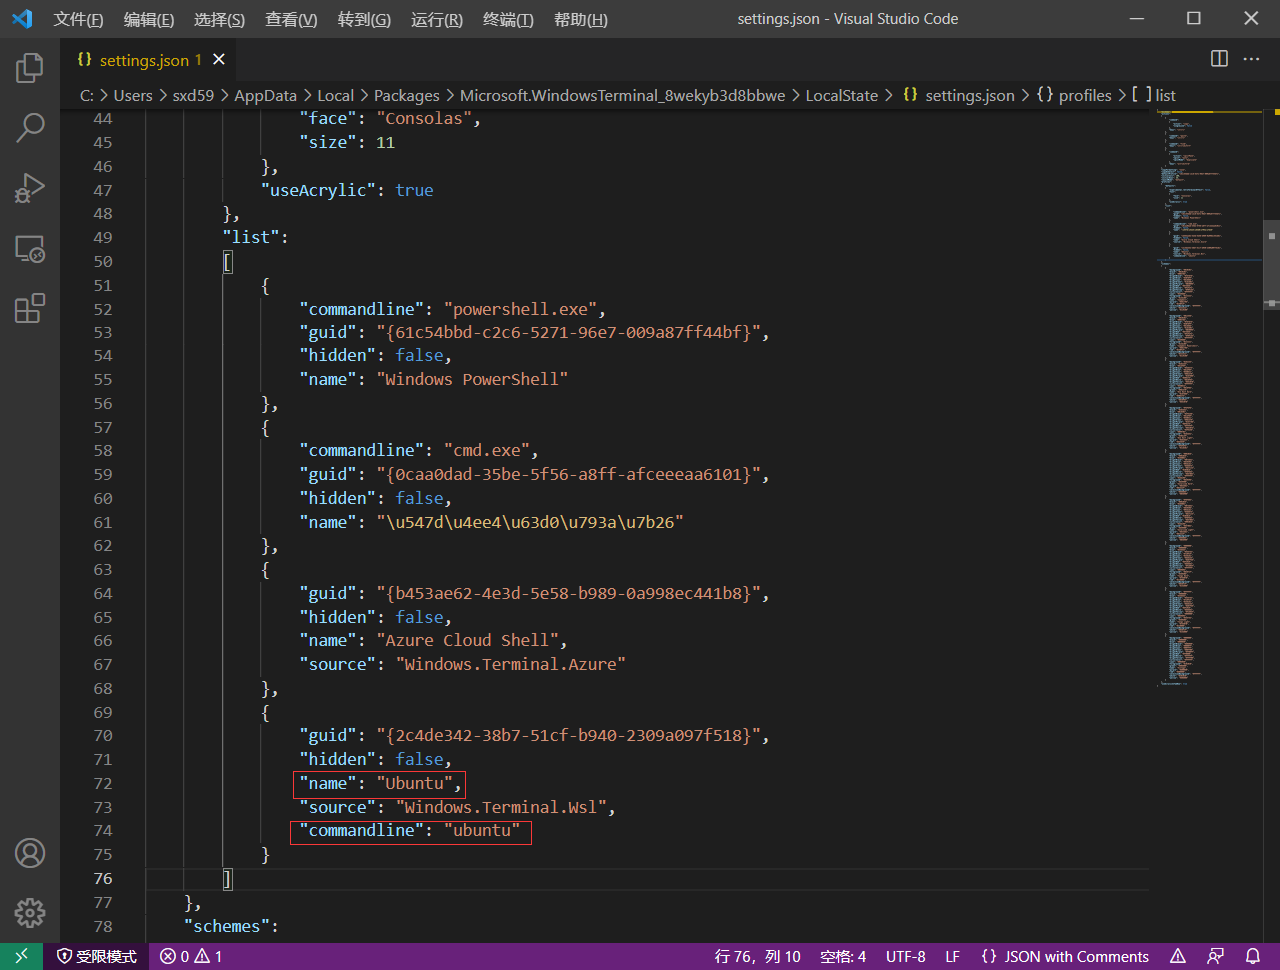
Task: Open the Selection menu
Action: pos(219,20)
